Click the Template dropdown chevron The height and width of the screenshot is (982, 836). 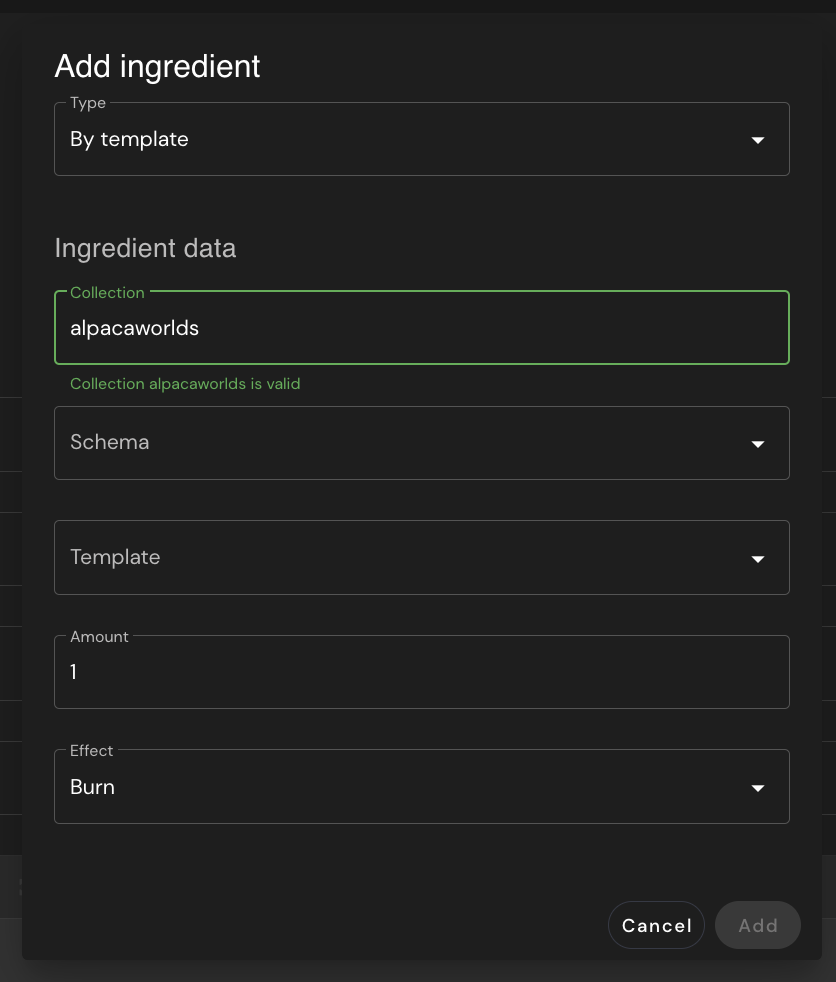(x=757, y=558)
